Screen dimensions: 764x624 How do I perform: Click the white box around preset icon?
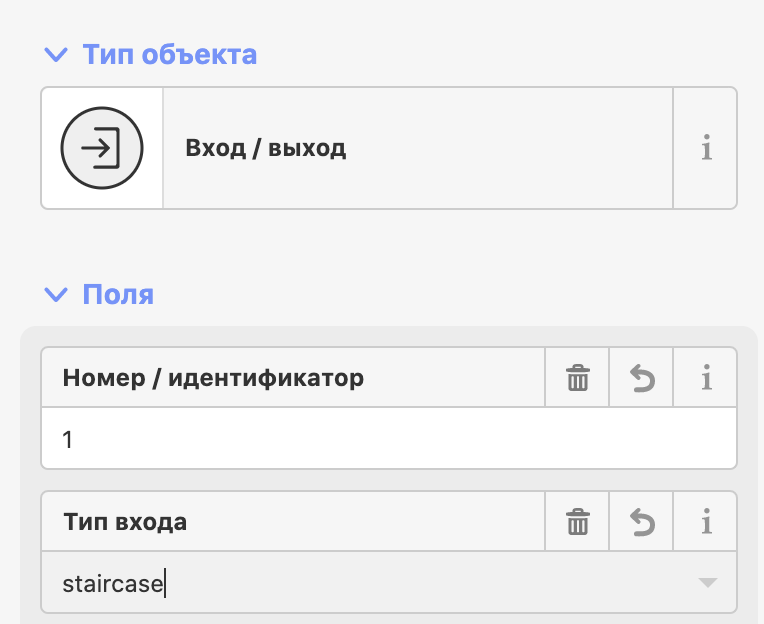[102, 148]
